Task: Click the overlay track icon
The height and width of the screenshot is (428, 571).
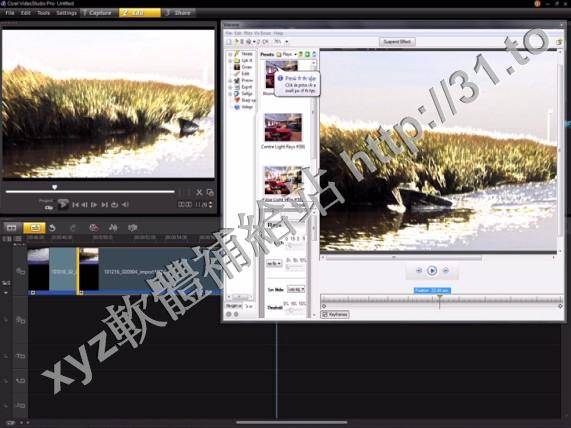Action: coord(20,320)
